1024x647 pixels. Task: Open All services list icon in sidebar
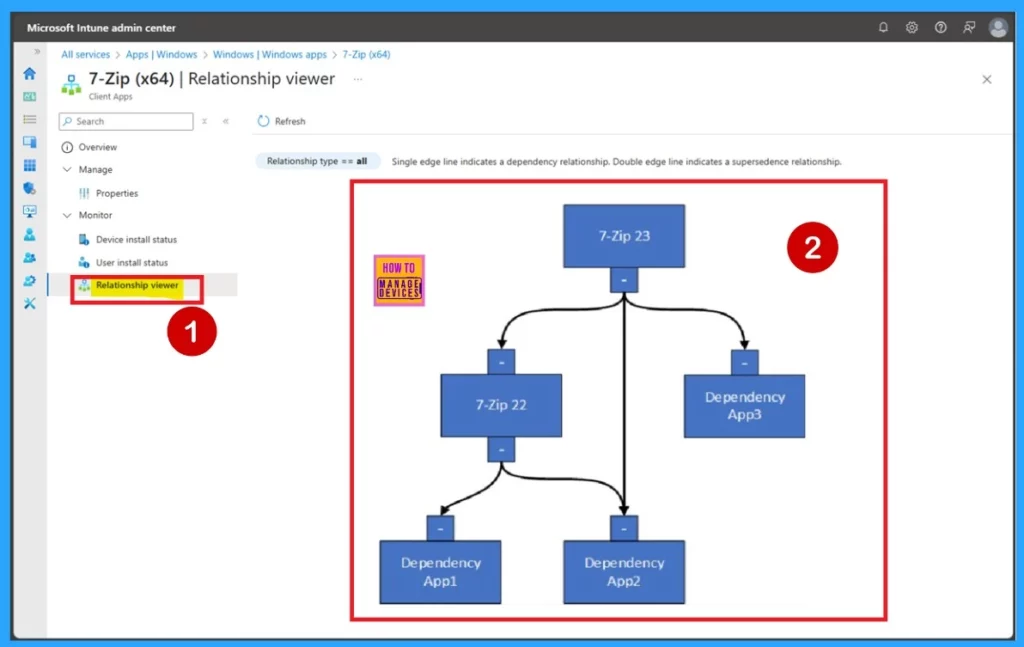click(x=29, y=119)
